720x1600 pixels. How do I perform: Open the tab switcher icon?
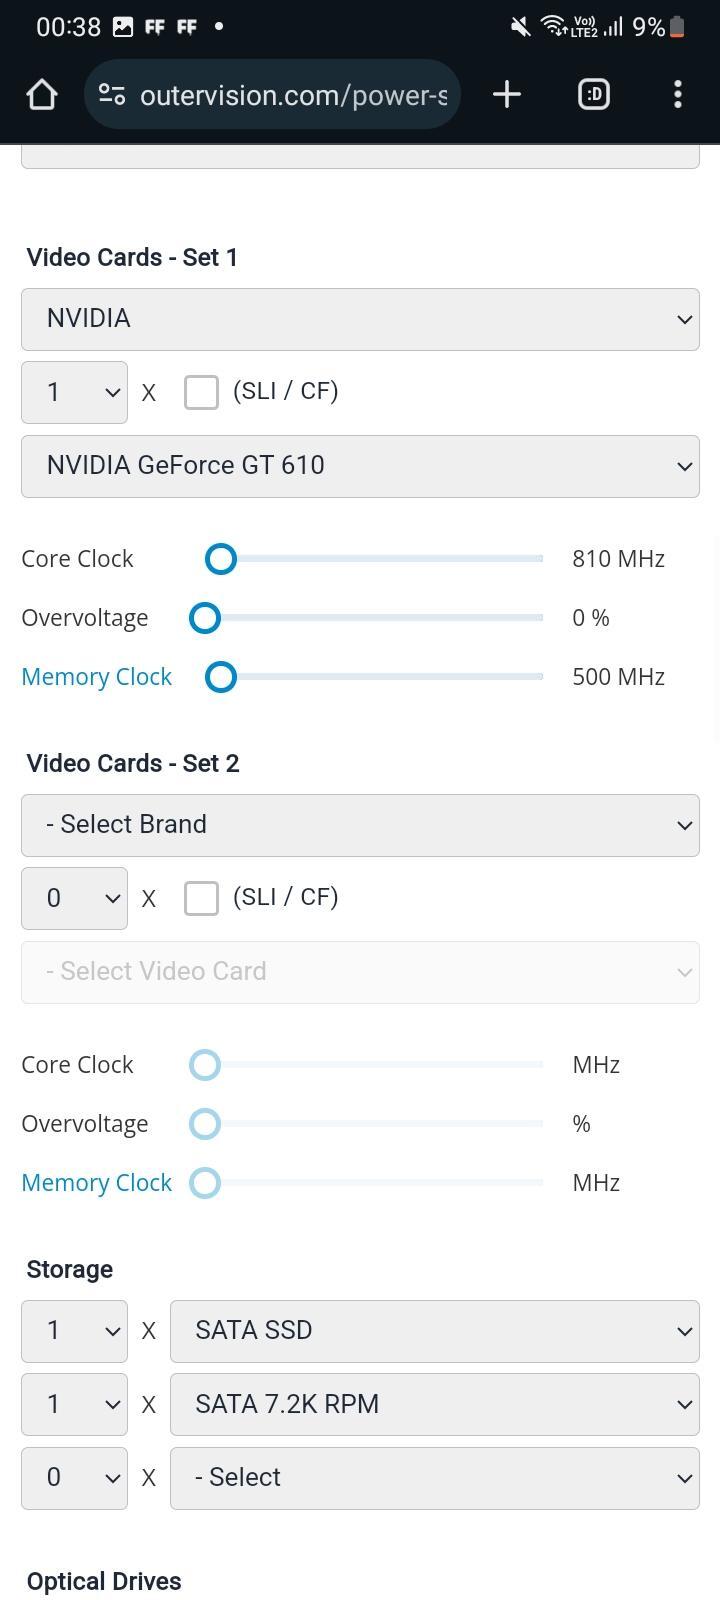point(594,95)
